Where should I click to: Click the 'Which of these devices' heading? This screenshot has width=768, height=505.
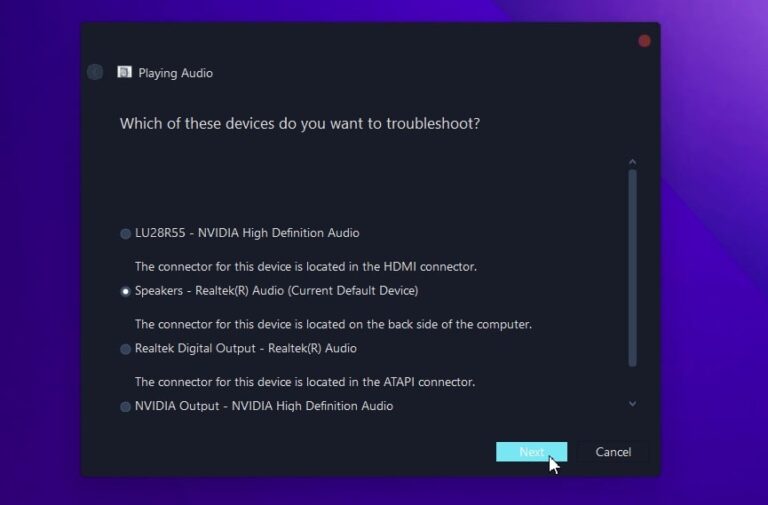click(300, 123)
